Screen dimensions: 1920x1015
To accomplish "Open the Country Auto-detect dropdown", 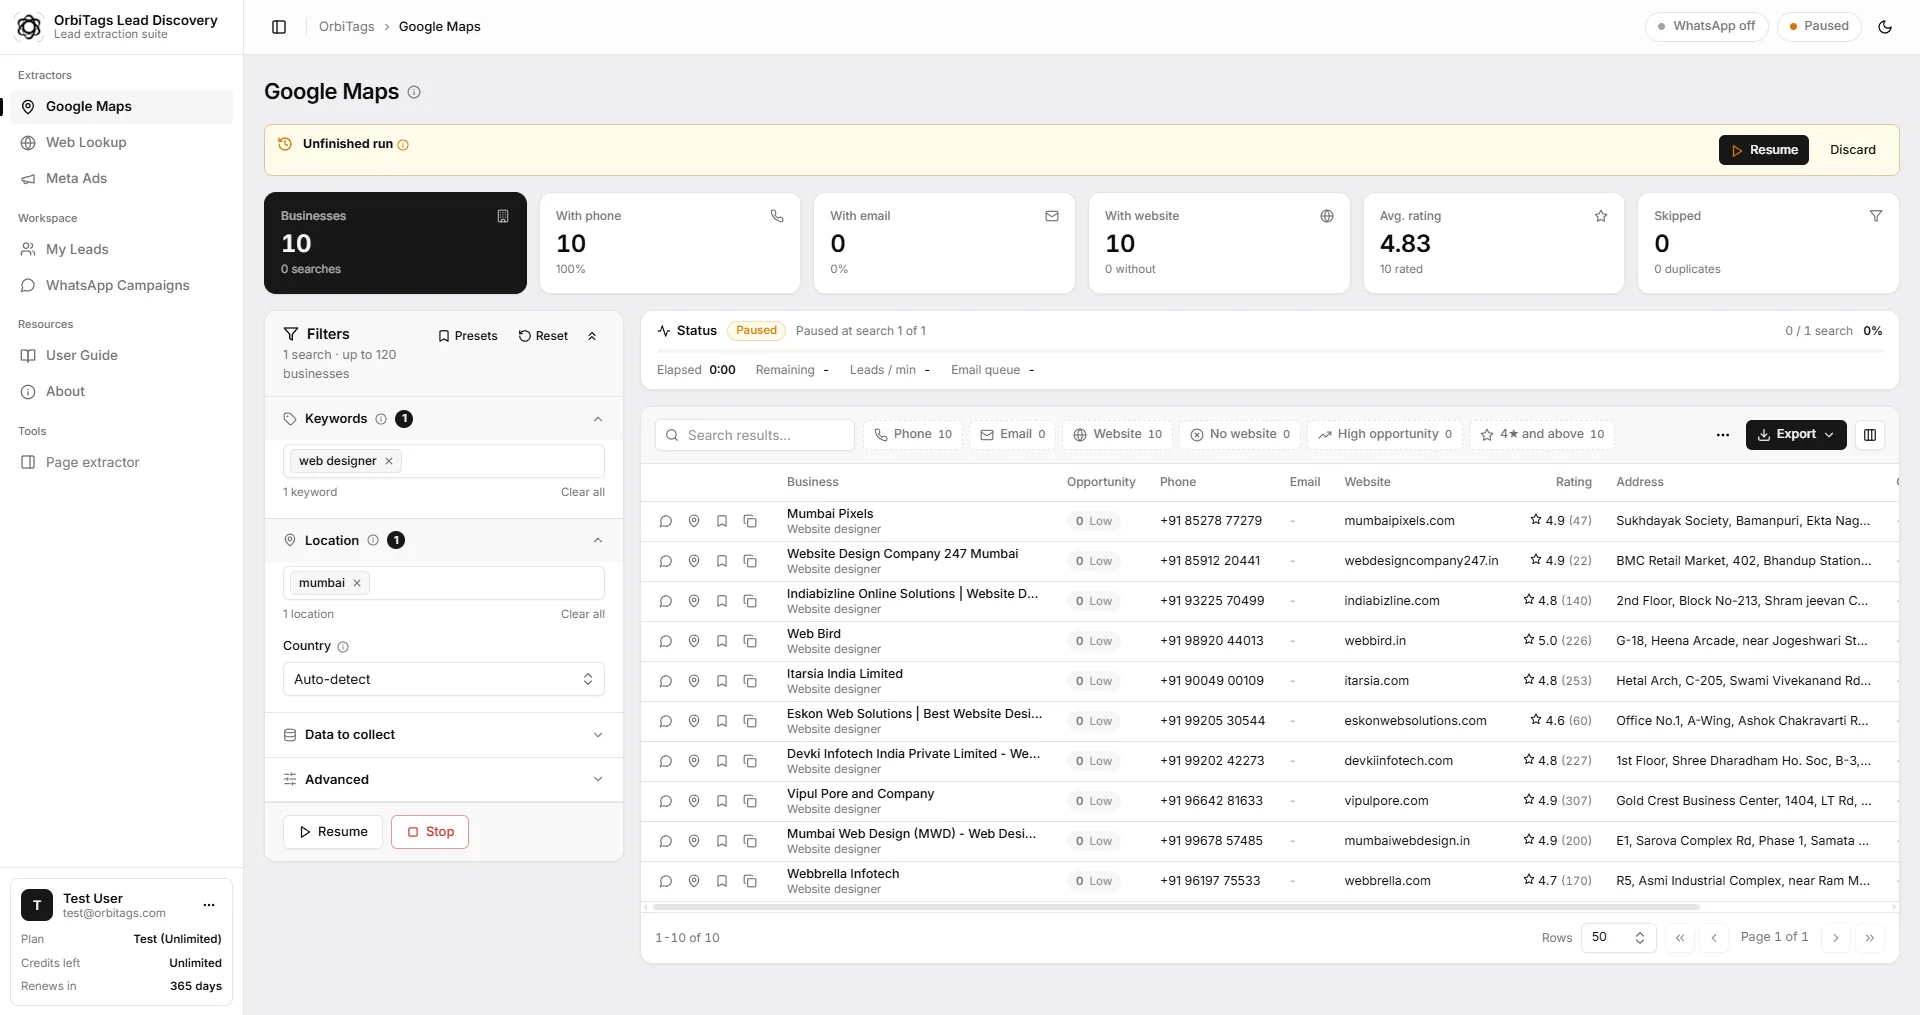I will pyautogui.click(x=444, y=680).
